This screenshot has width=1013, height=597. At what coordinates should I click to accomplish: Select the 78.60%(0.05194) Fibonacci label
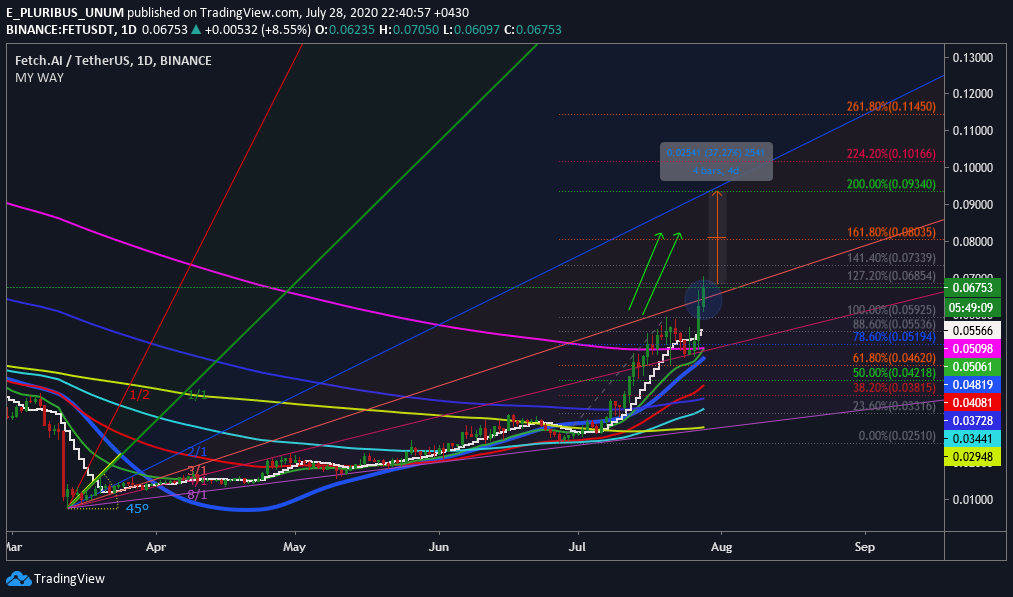click(x=893, y=337)
